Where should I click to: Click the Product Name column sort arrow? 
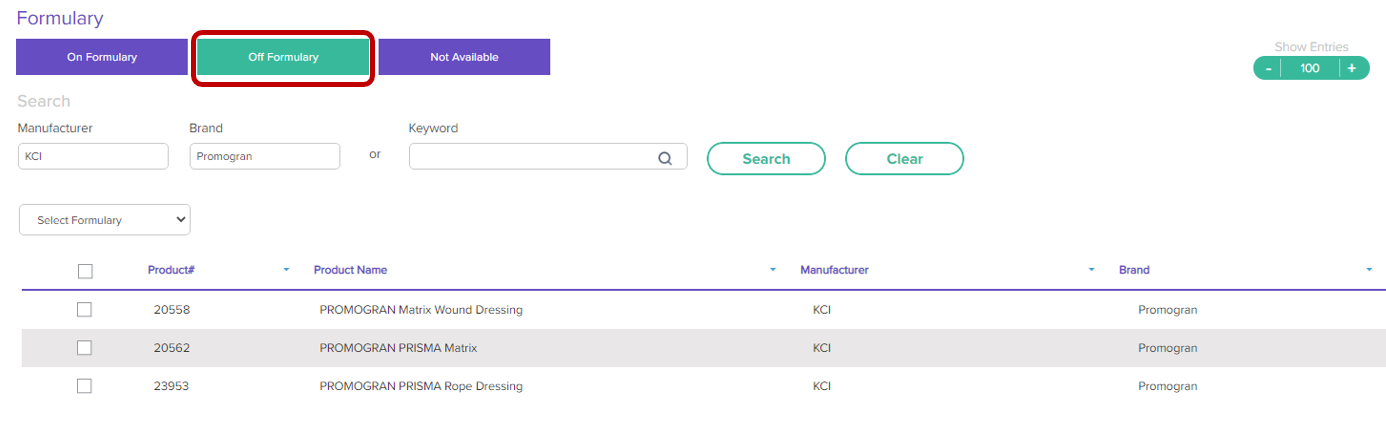(772, 270)
